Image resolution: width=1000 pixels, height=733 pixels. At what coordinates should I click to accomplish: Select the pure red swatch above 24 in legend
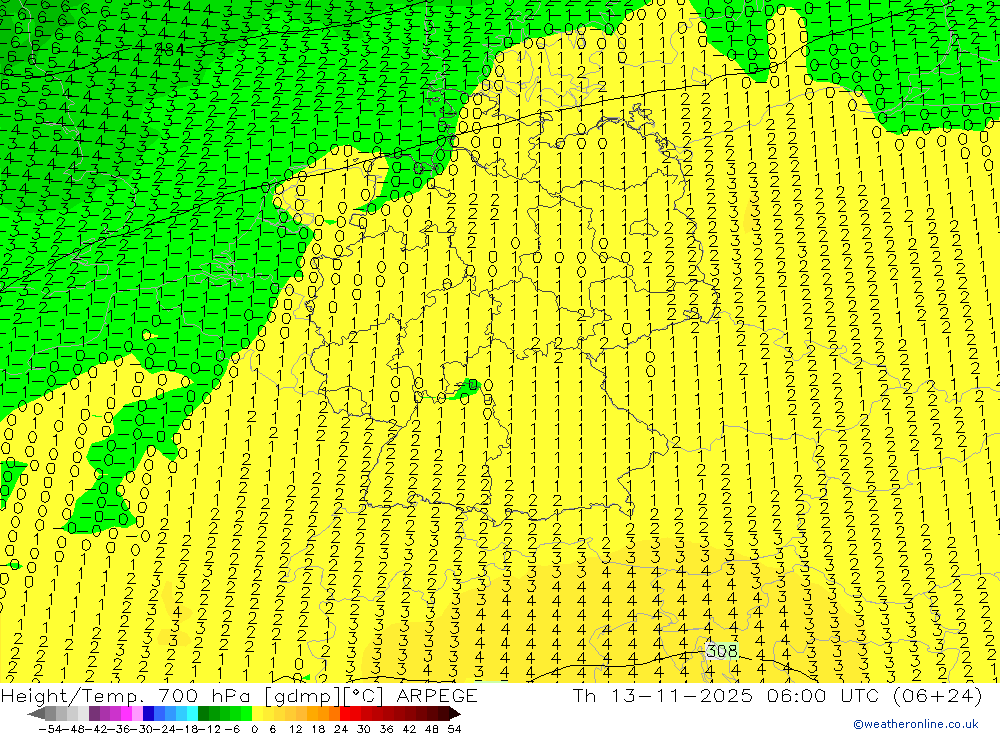(345, 714)
